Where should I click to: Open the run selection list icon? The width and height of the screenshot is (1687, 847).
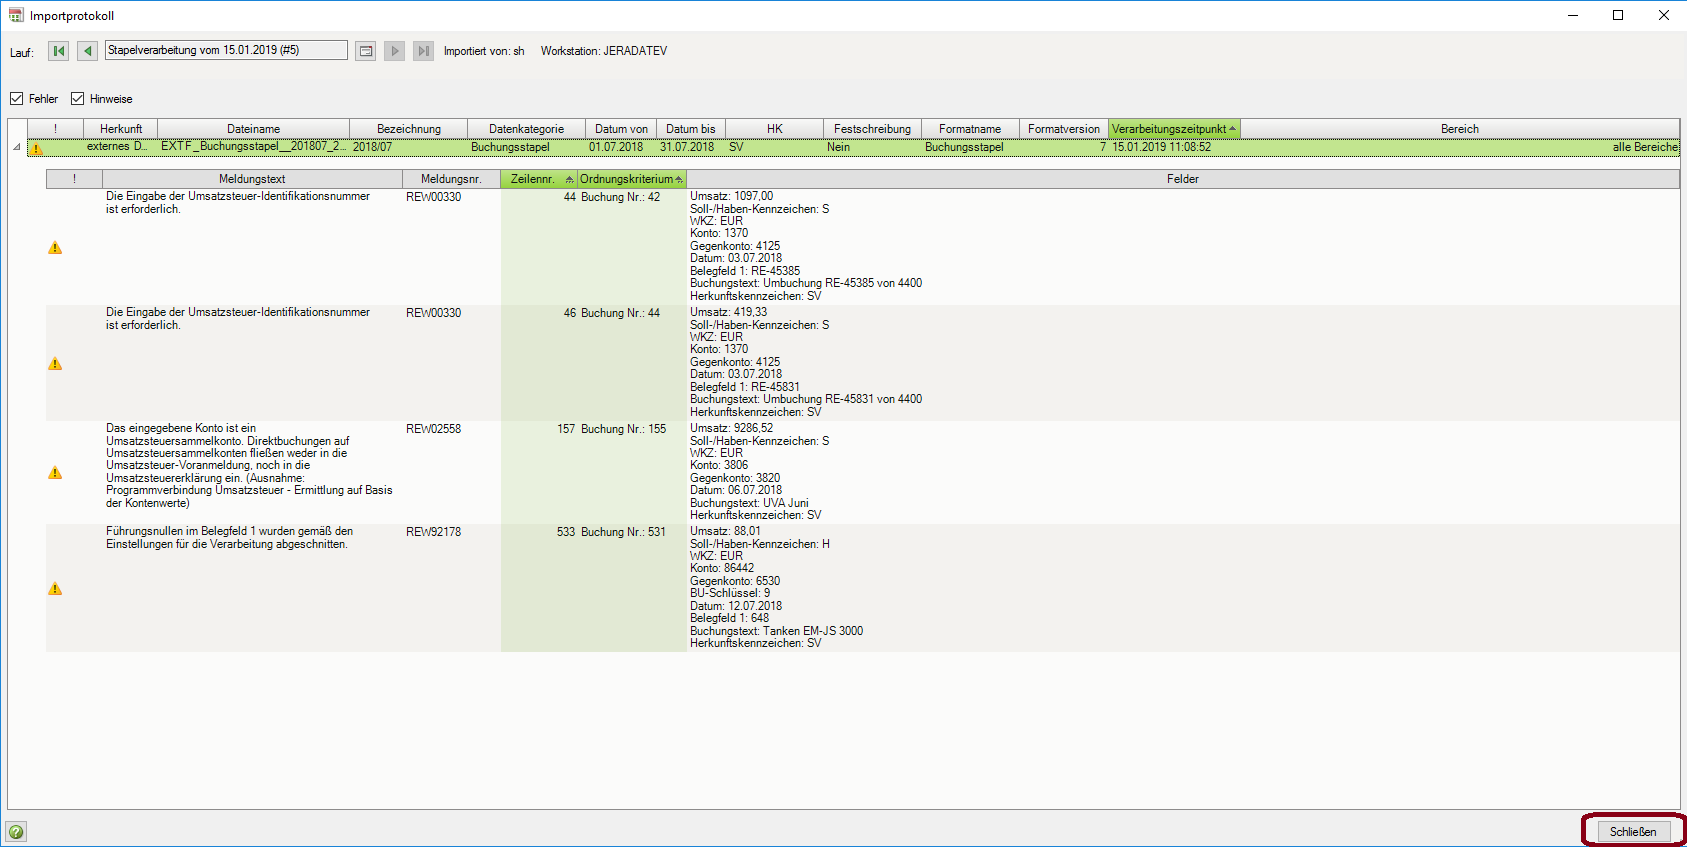tap(366, 51)
